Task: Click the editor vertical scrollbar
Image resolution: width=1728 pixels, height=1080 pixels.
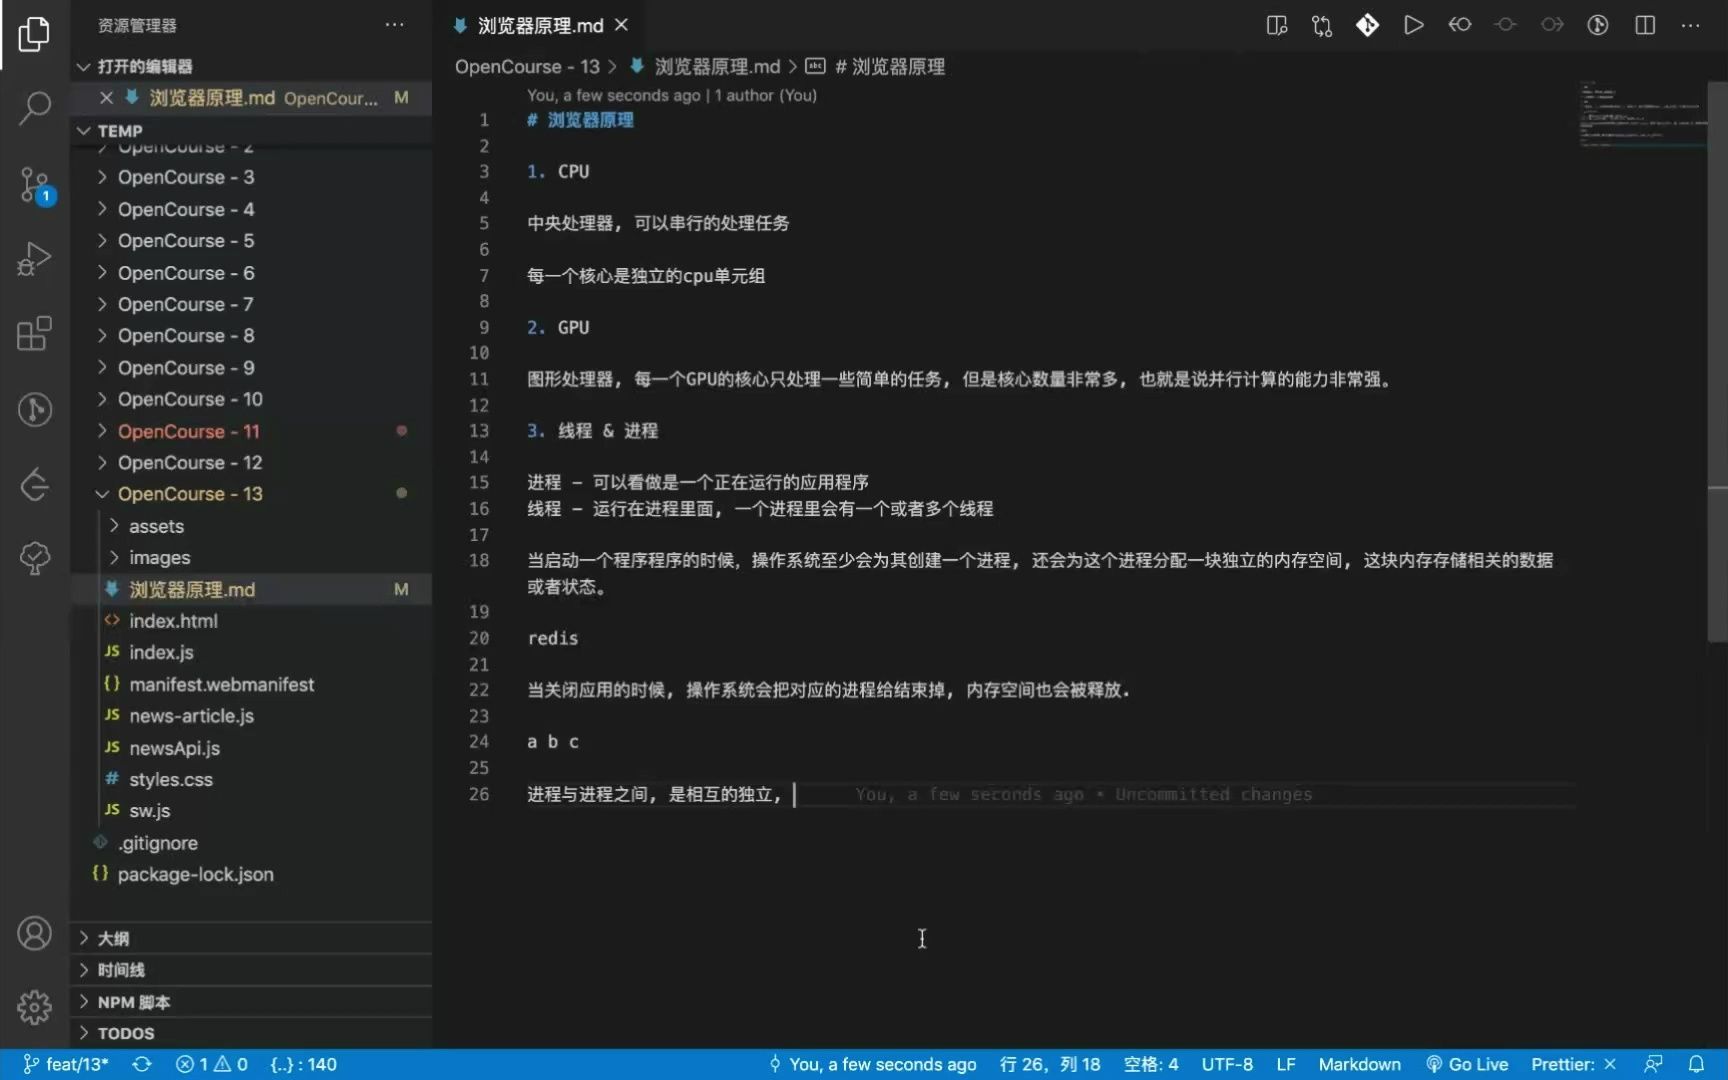Action: point(1717,361)
